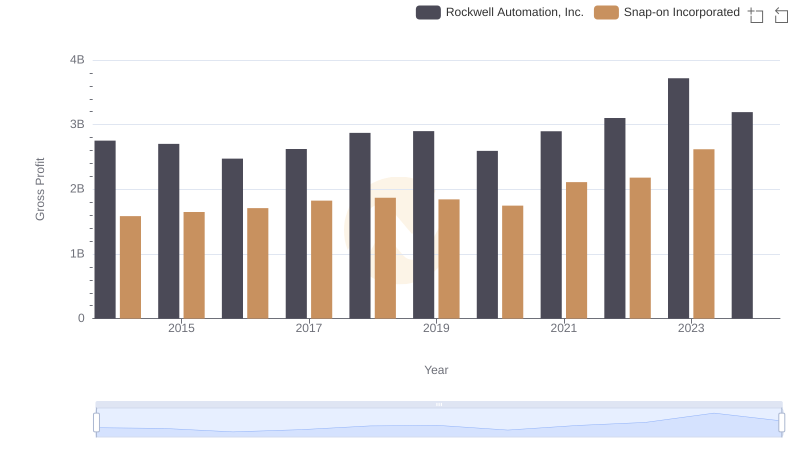Grab the left data zoom slider handle
The width and height of the screenshot is (800, 461).
point(96,422)
